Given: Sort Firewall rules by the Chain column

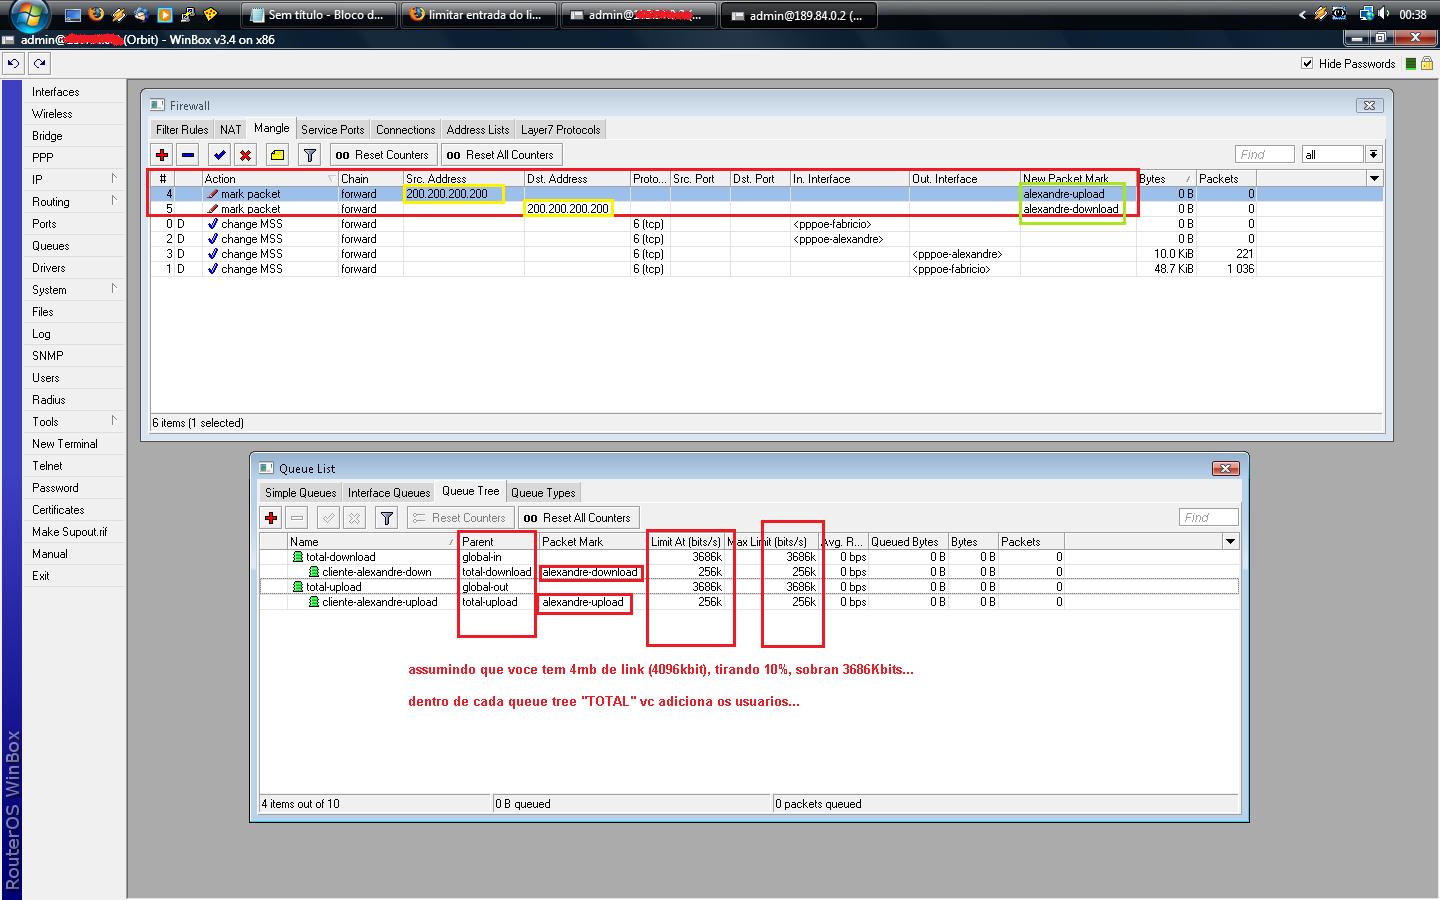Looking at the screenshot, I should (x=370, y=179).
